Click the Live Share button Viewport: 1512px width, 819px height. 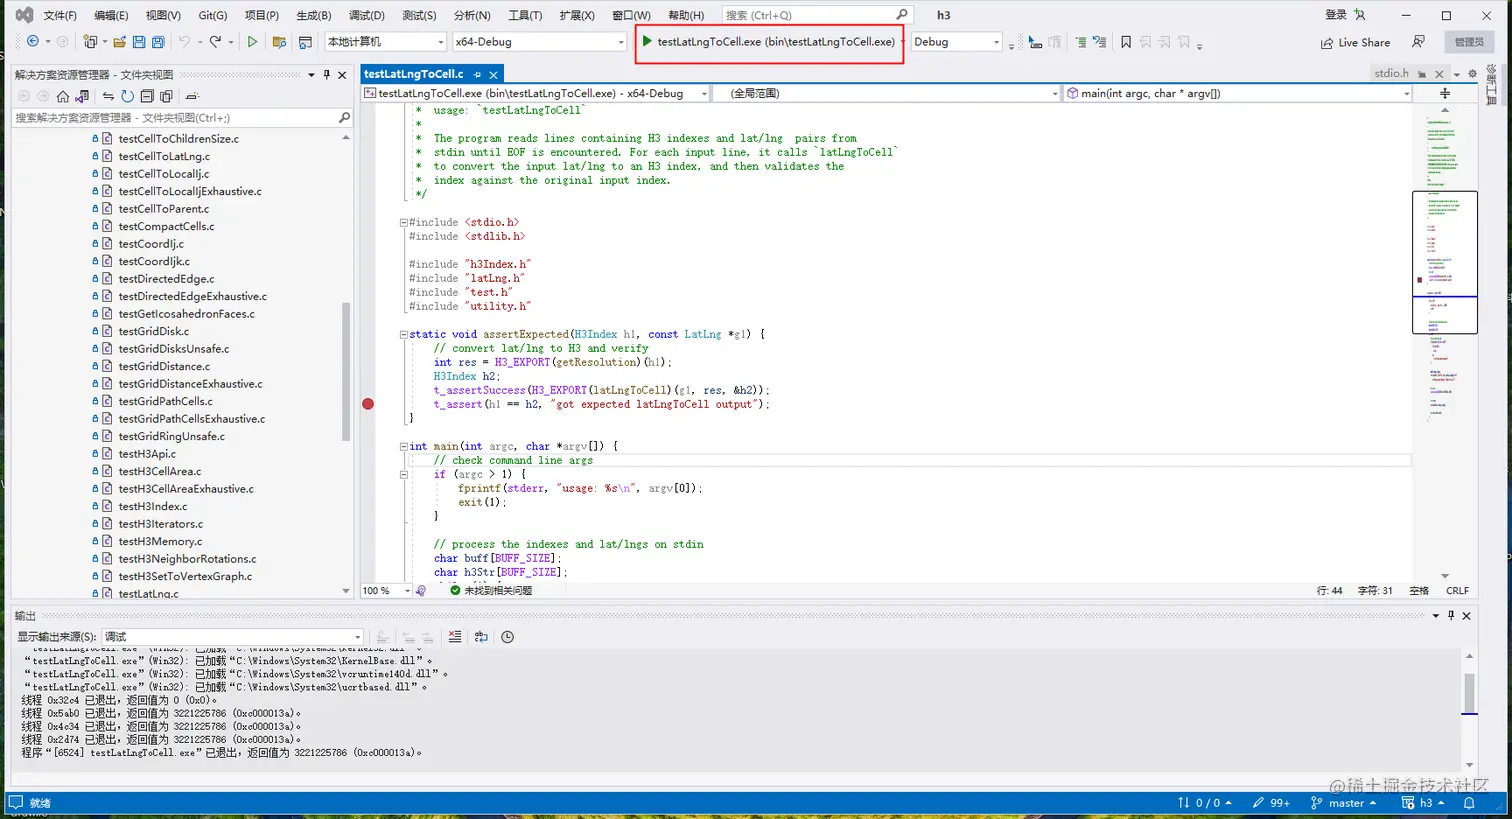pos(1355,43)
